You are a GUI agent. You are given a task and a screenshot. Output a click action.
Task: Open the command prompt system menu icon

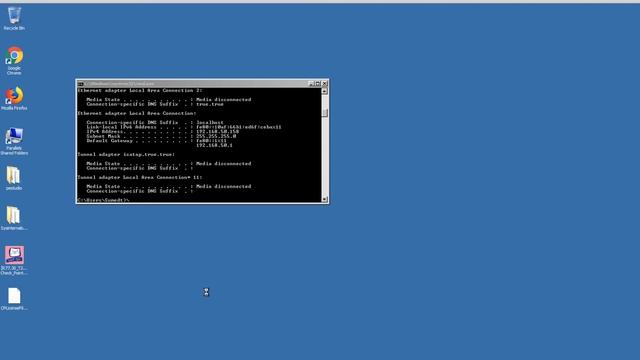pyautogui.click(x=81, y=84)
